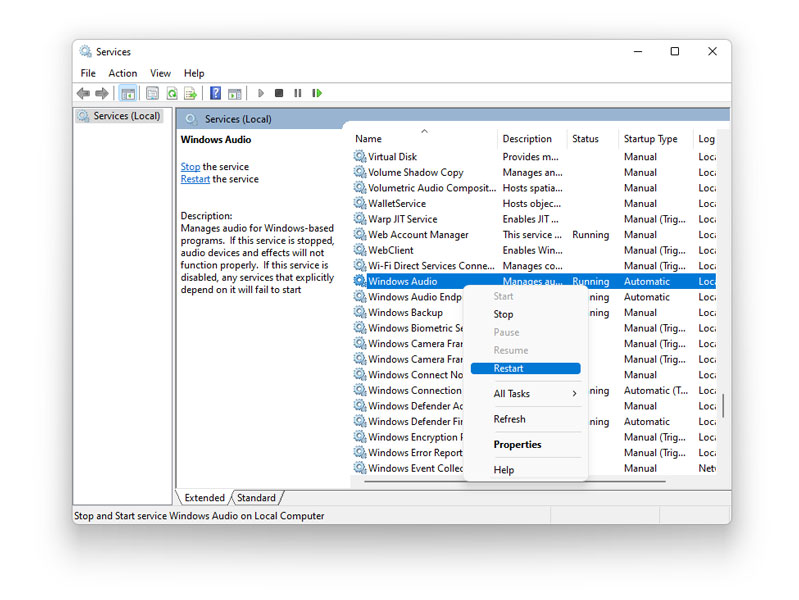The height and width of the screenshot is (600, 799).
Task: Select the Windows Encryption F service row
Action: coord(534,437)
